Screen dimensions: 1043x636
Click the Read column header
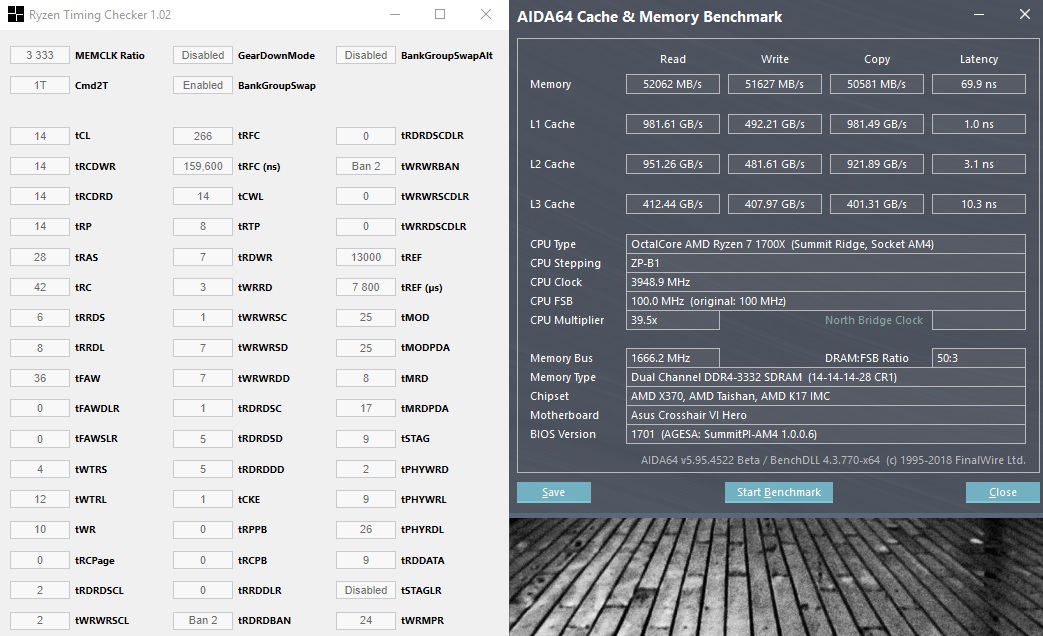(x=672, y=59)
